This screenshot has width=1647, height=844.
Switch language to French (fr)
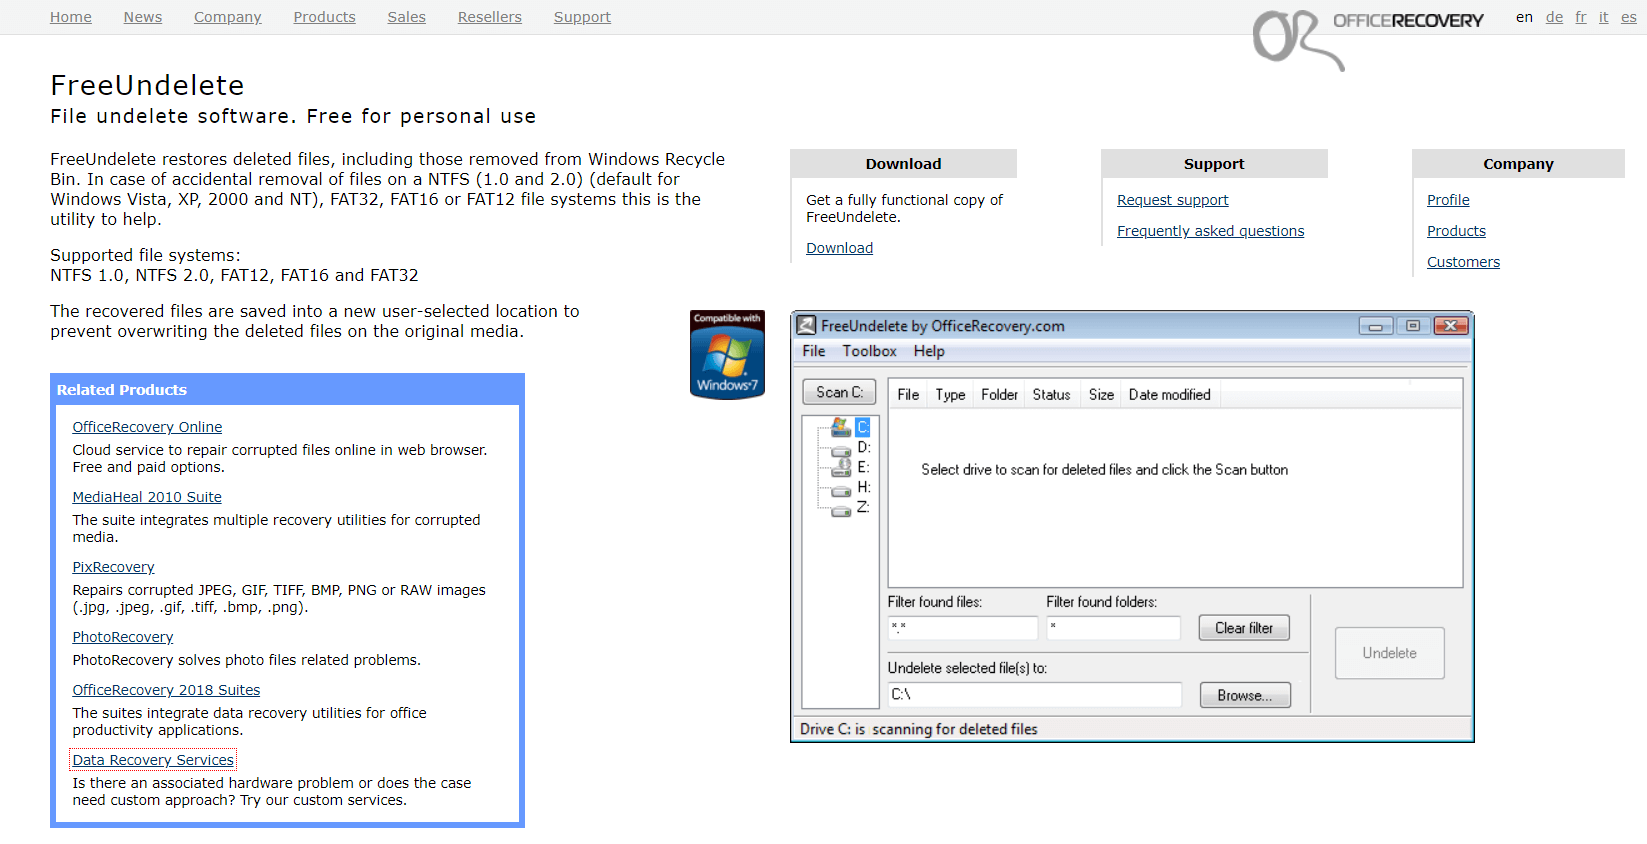point(1581,17)
